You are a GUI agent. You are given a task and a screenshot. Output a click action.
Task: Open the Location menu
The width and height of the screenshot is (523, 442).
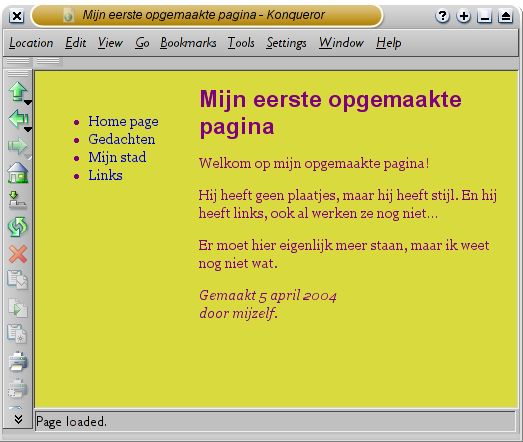[x=31, y=43]
